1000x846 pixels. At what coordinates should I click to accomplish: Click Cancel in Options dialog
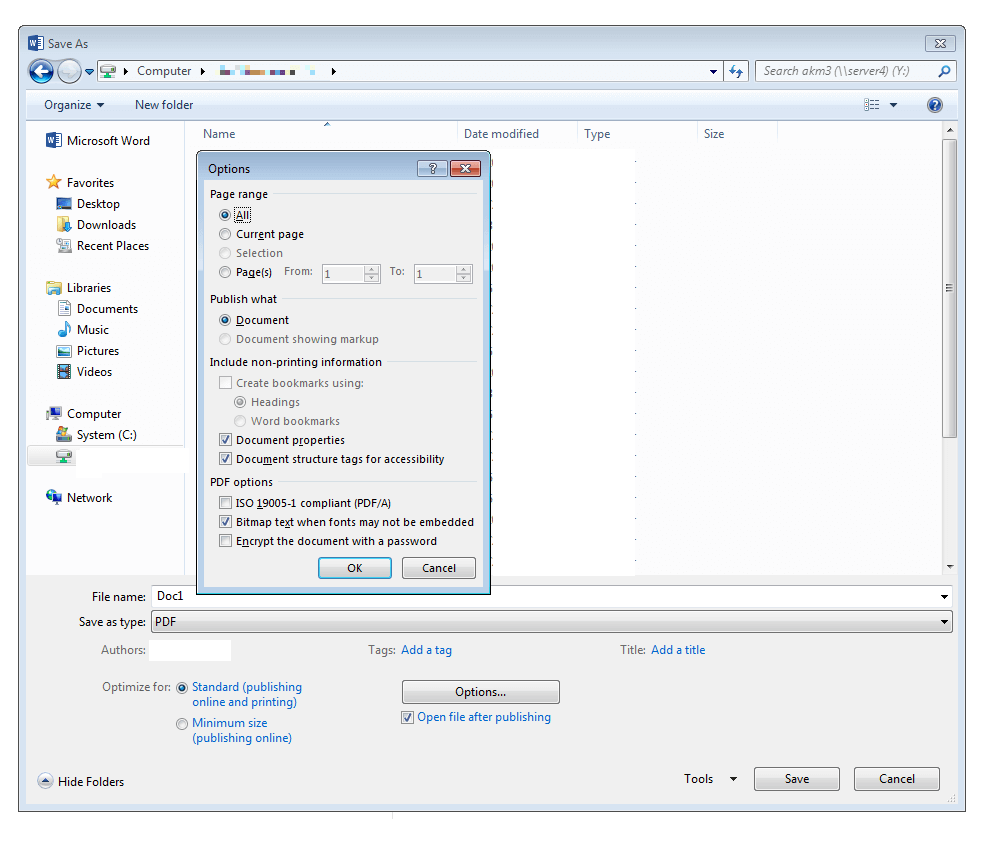click(439, 568)
